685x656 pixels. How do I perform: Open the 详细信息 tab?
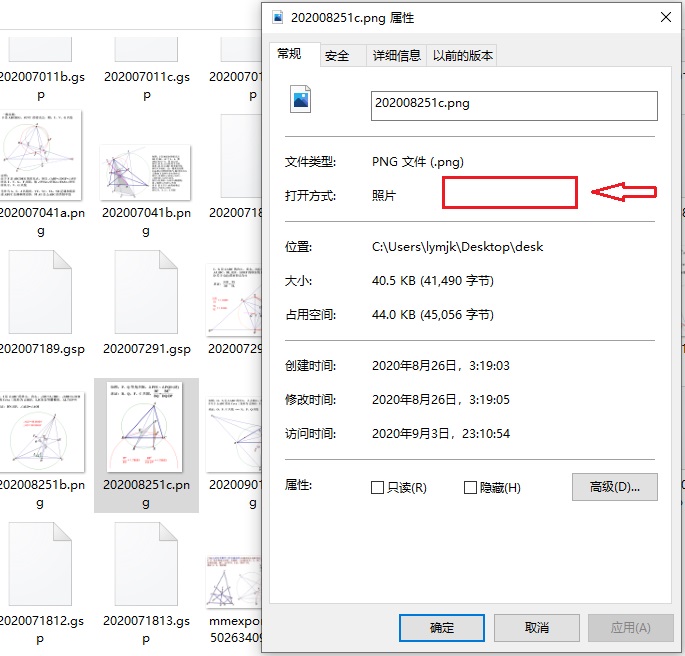pyautogui.click(x=397, y=55)
